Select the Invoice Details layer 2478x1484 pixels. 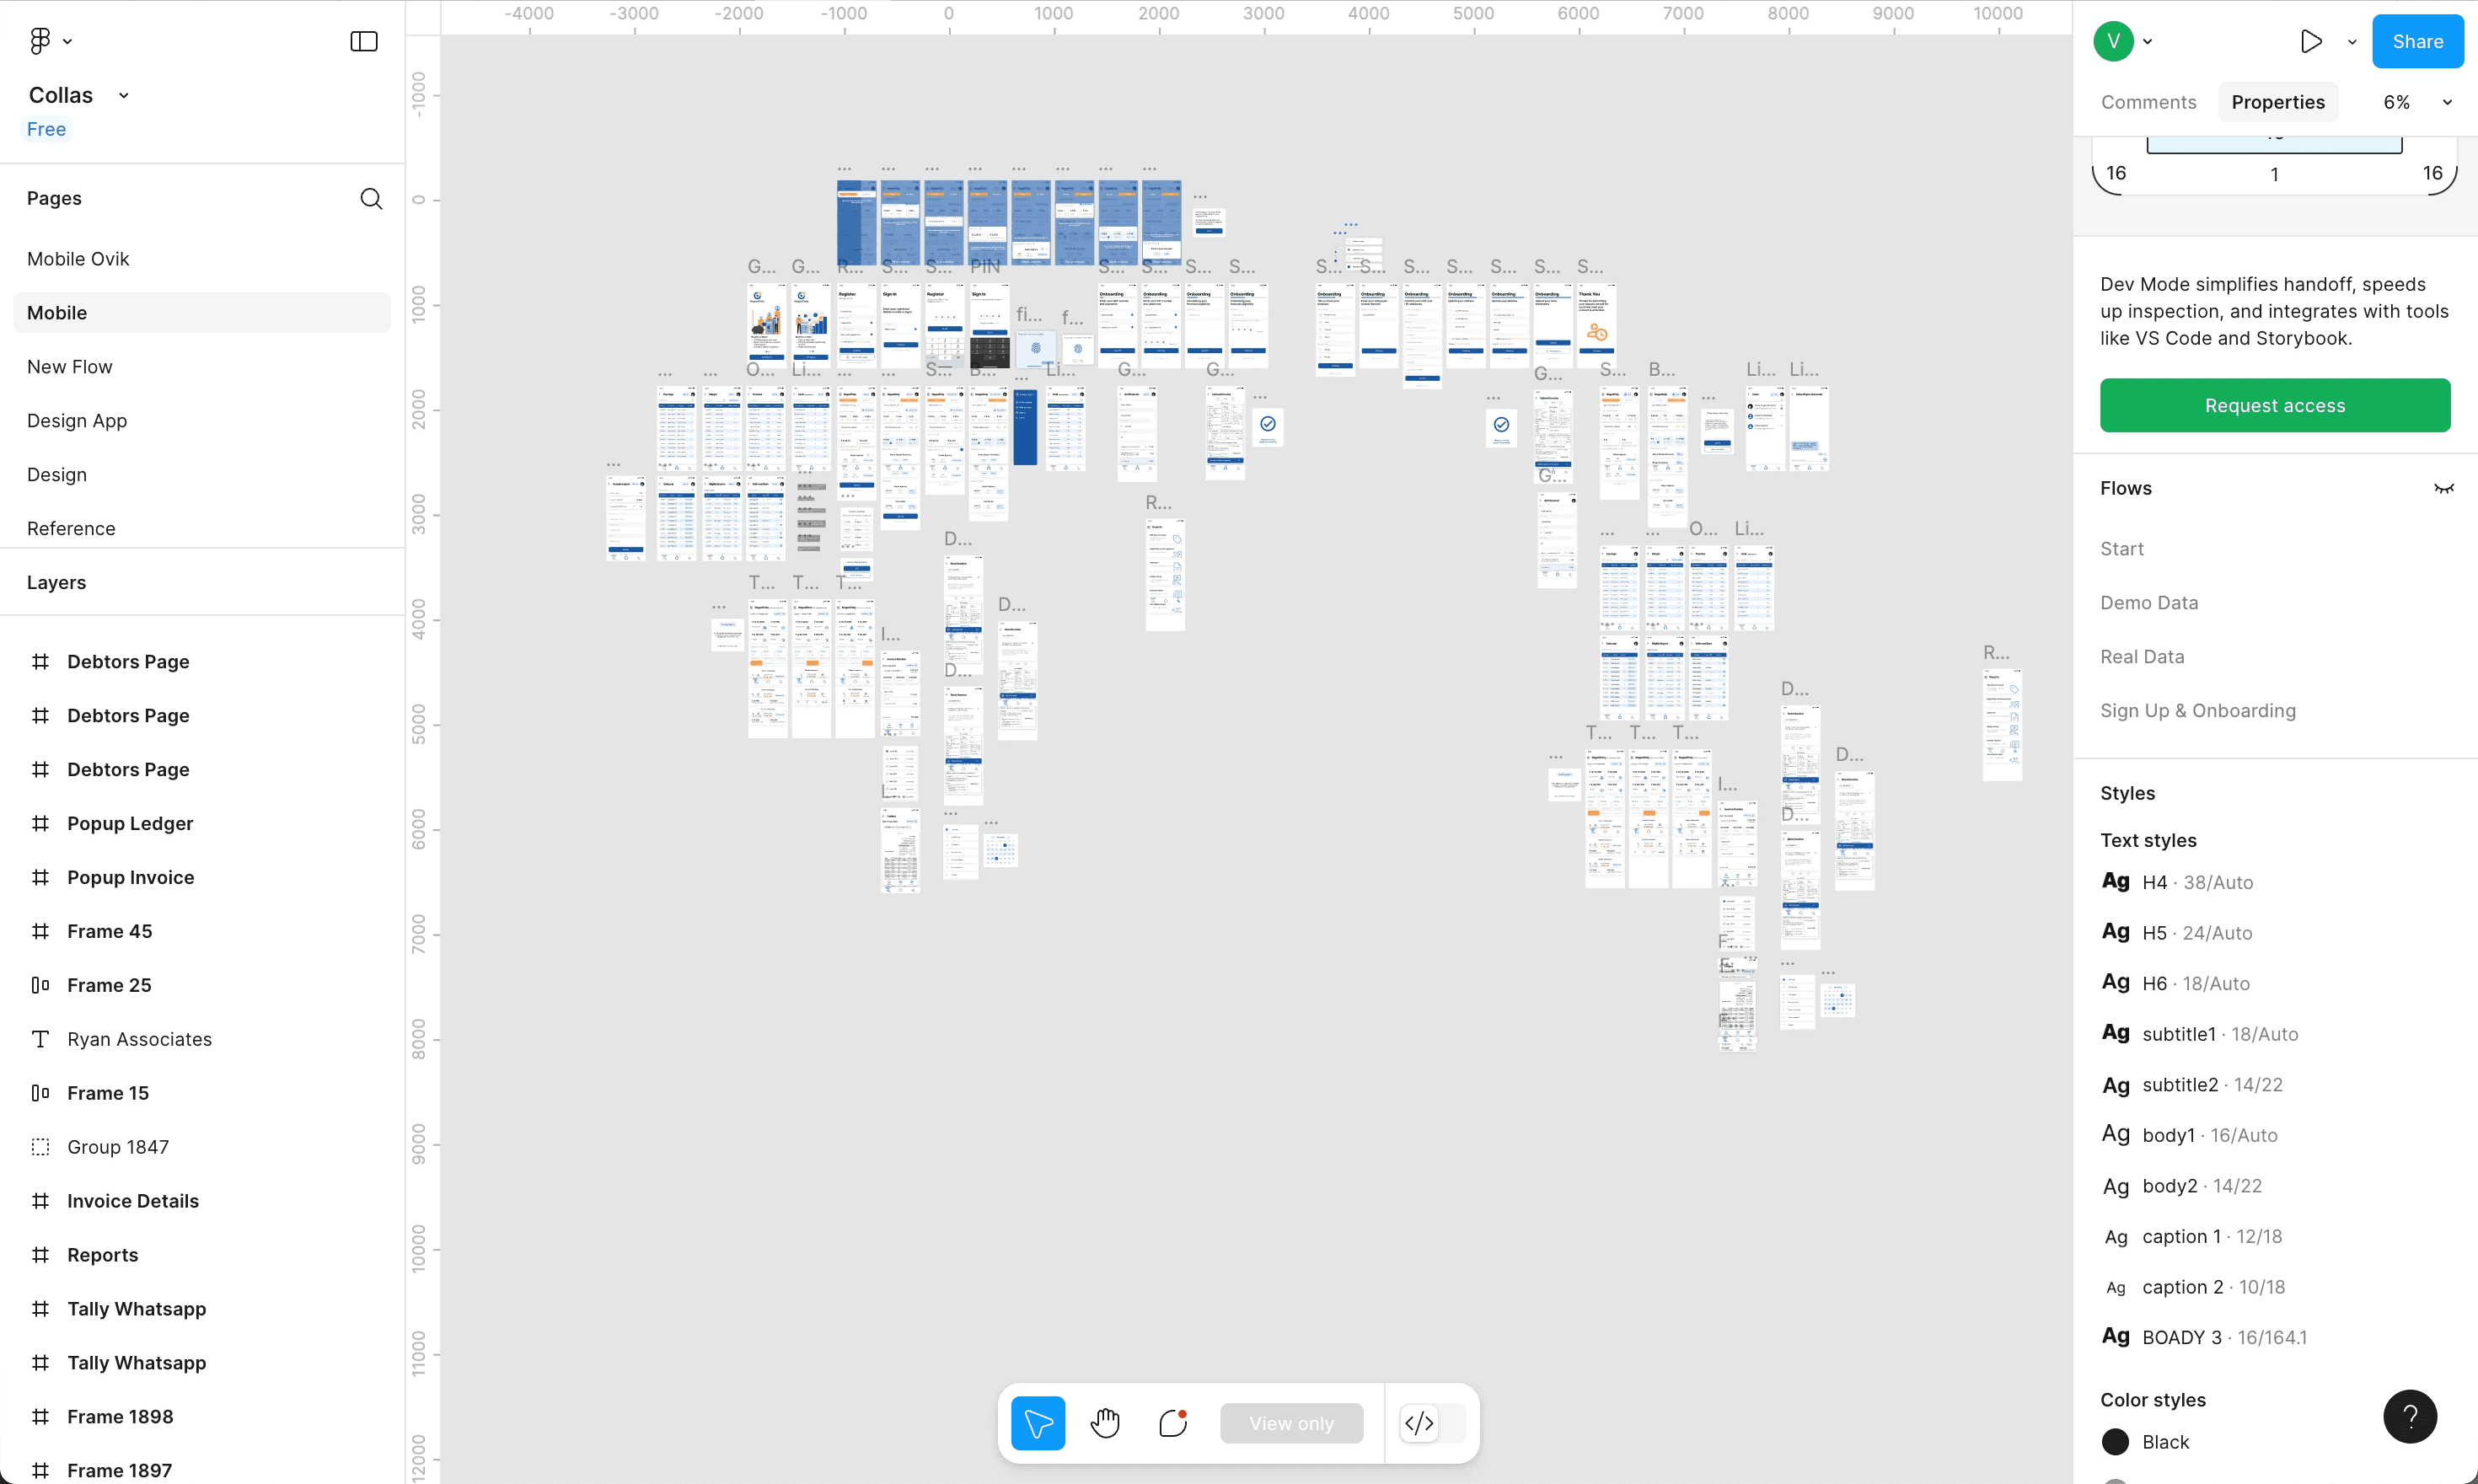(133, 1201)
